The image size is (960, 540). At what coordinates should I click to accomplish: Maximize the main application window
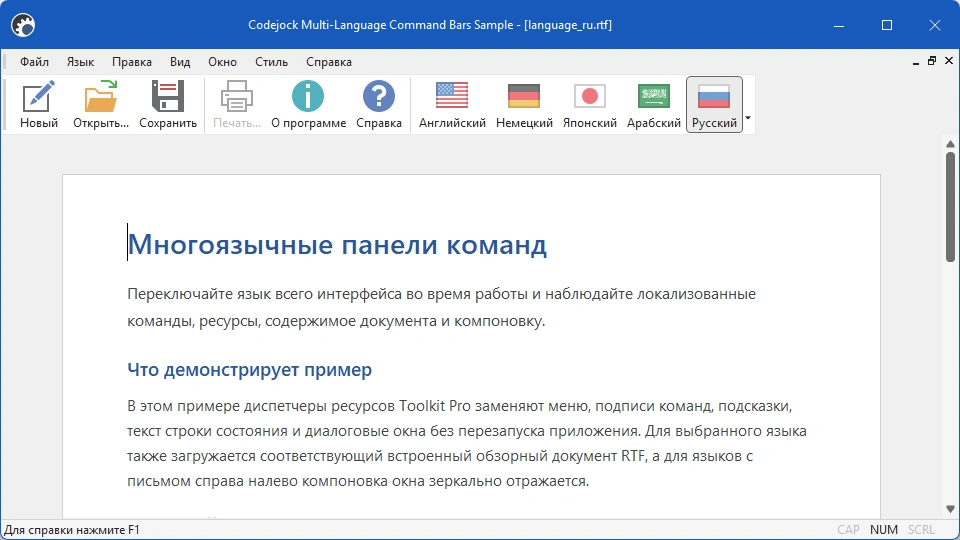coord(887,25)
